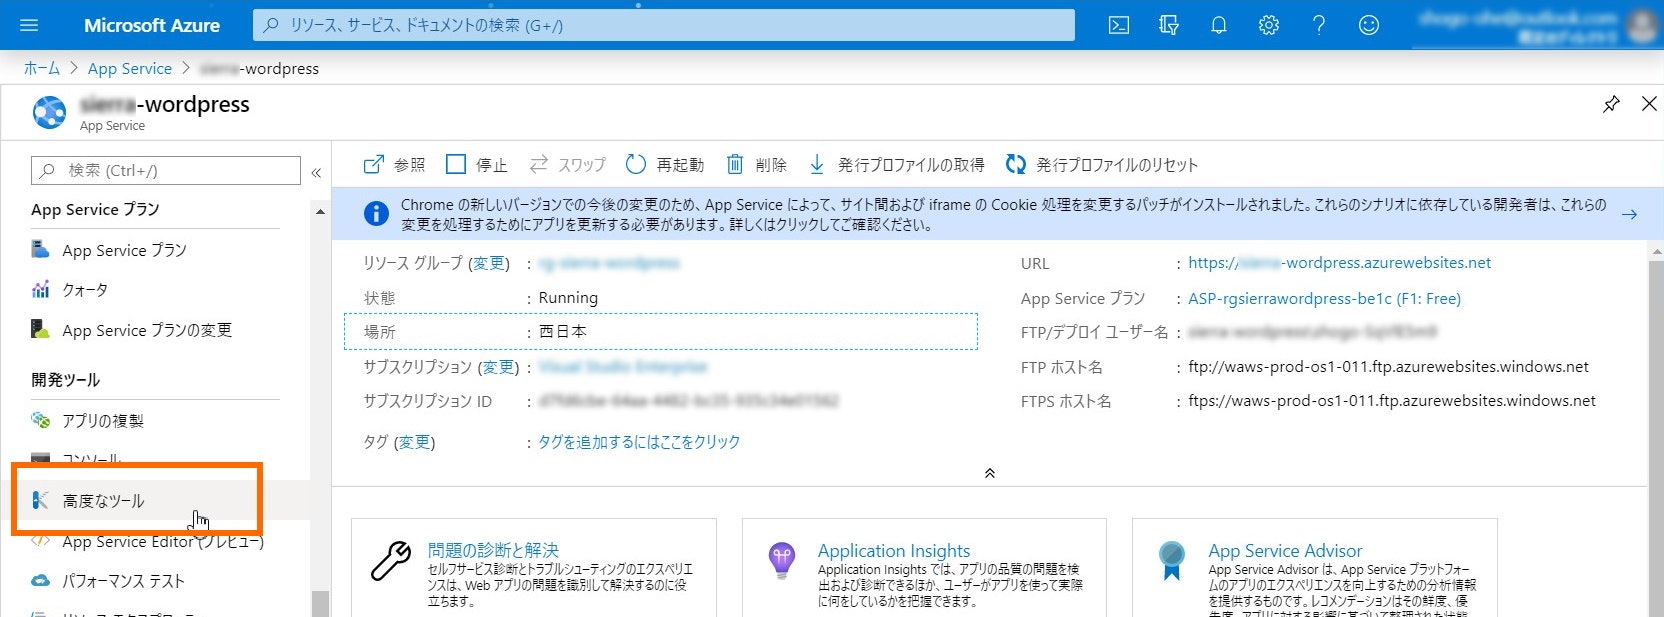Click 発行プロファイルの取得 download button
The width and height of the screenshot is (1664, 617).
point(896,164)
